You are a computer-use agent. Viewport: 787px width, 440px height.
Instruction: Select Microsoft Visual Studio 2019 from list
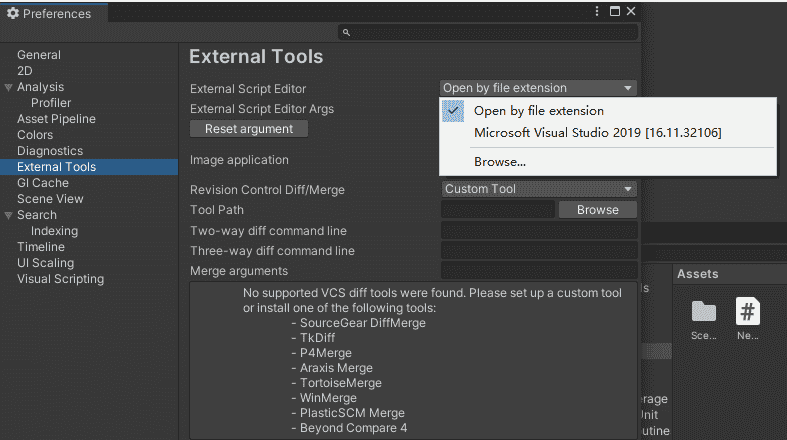point(597,133)
